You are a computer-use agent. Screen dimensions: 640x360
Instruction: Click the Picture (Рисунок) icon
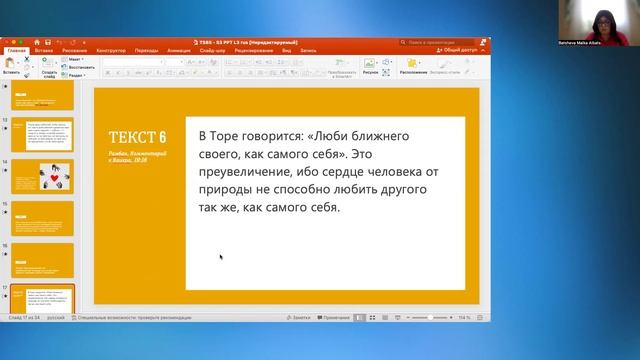click(369, 63)
